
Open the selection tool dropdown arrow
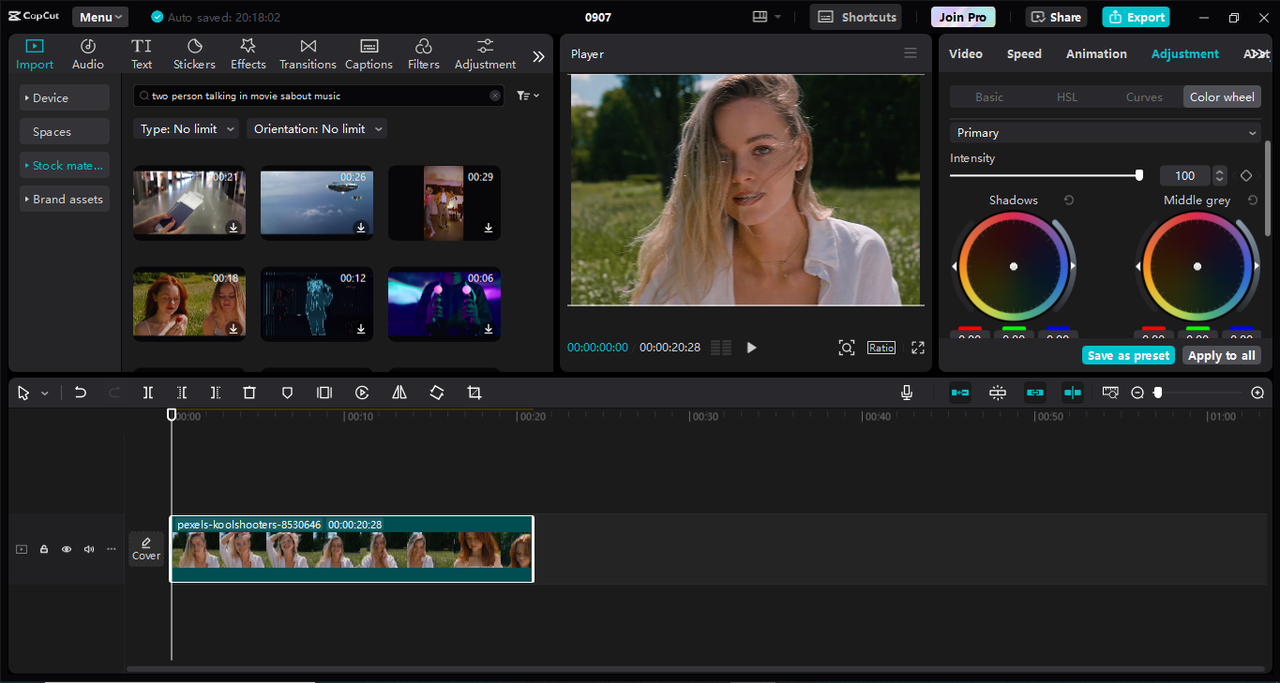click(45, 394)
